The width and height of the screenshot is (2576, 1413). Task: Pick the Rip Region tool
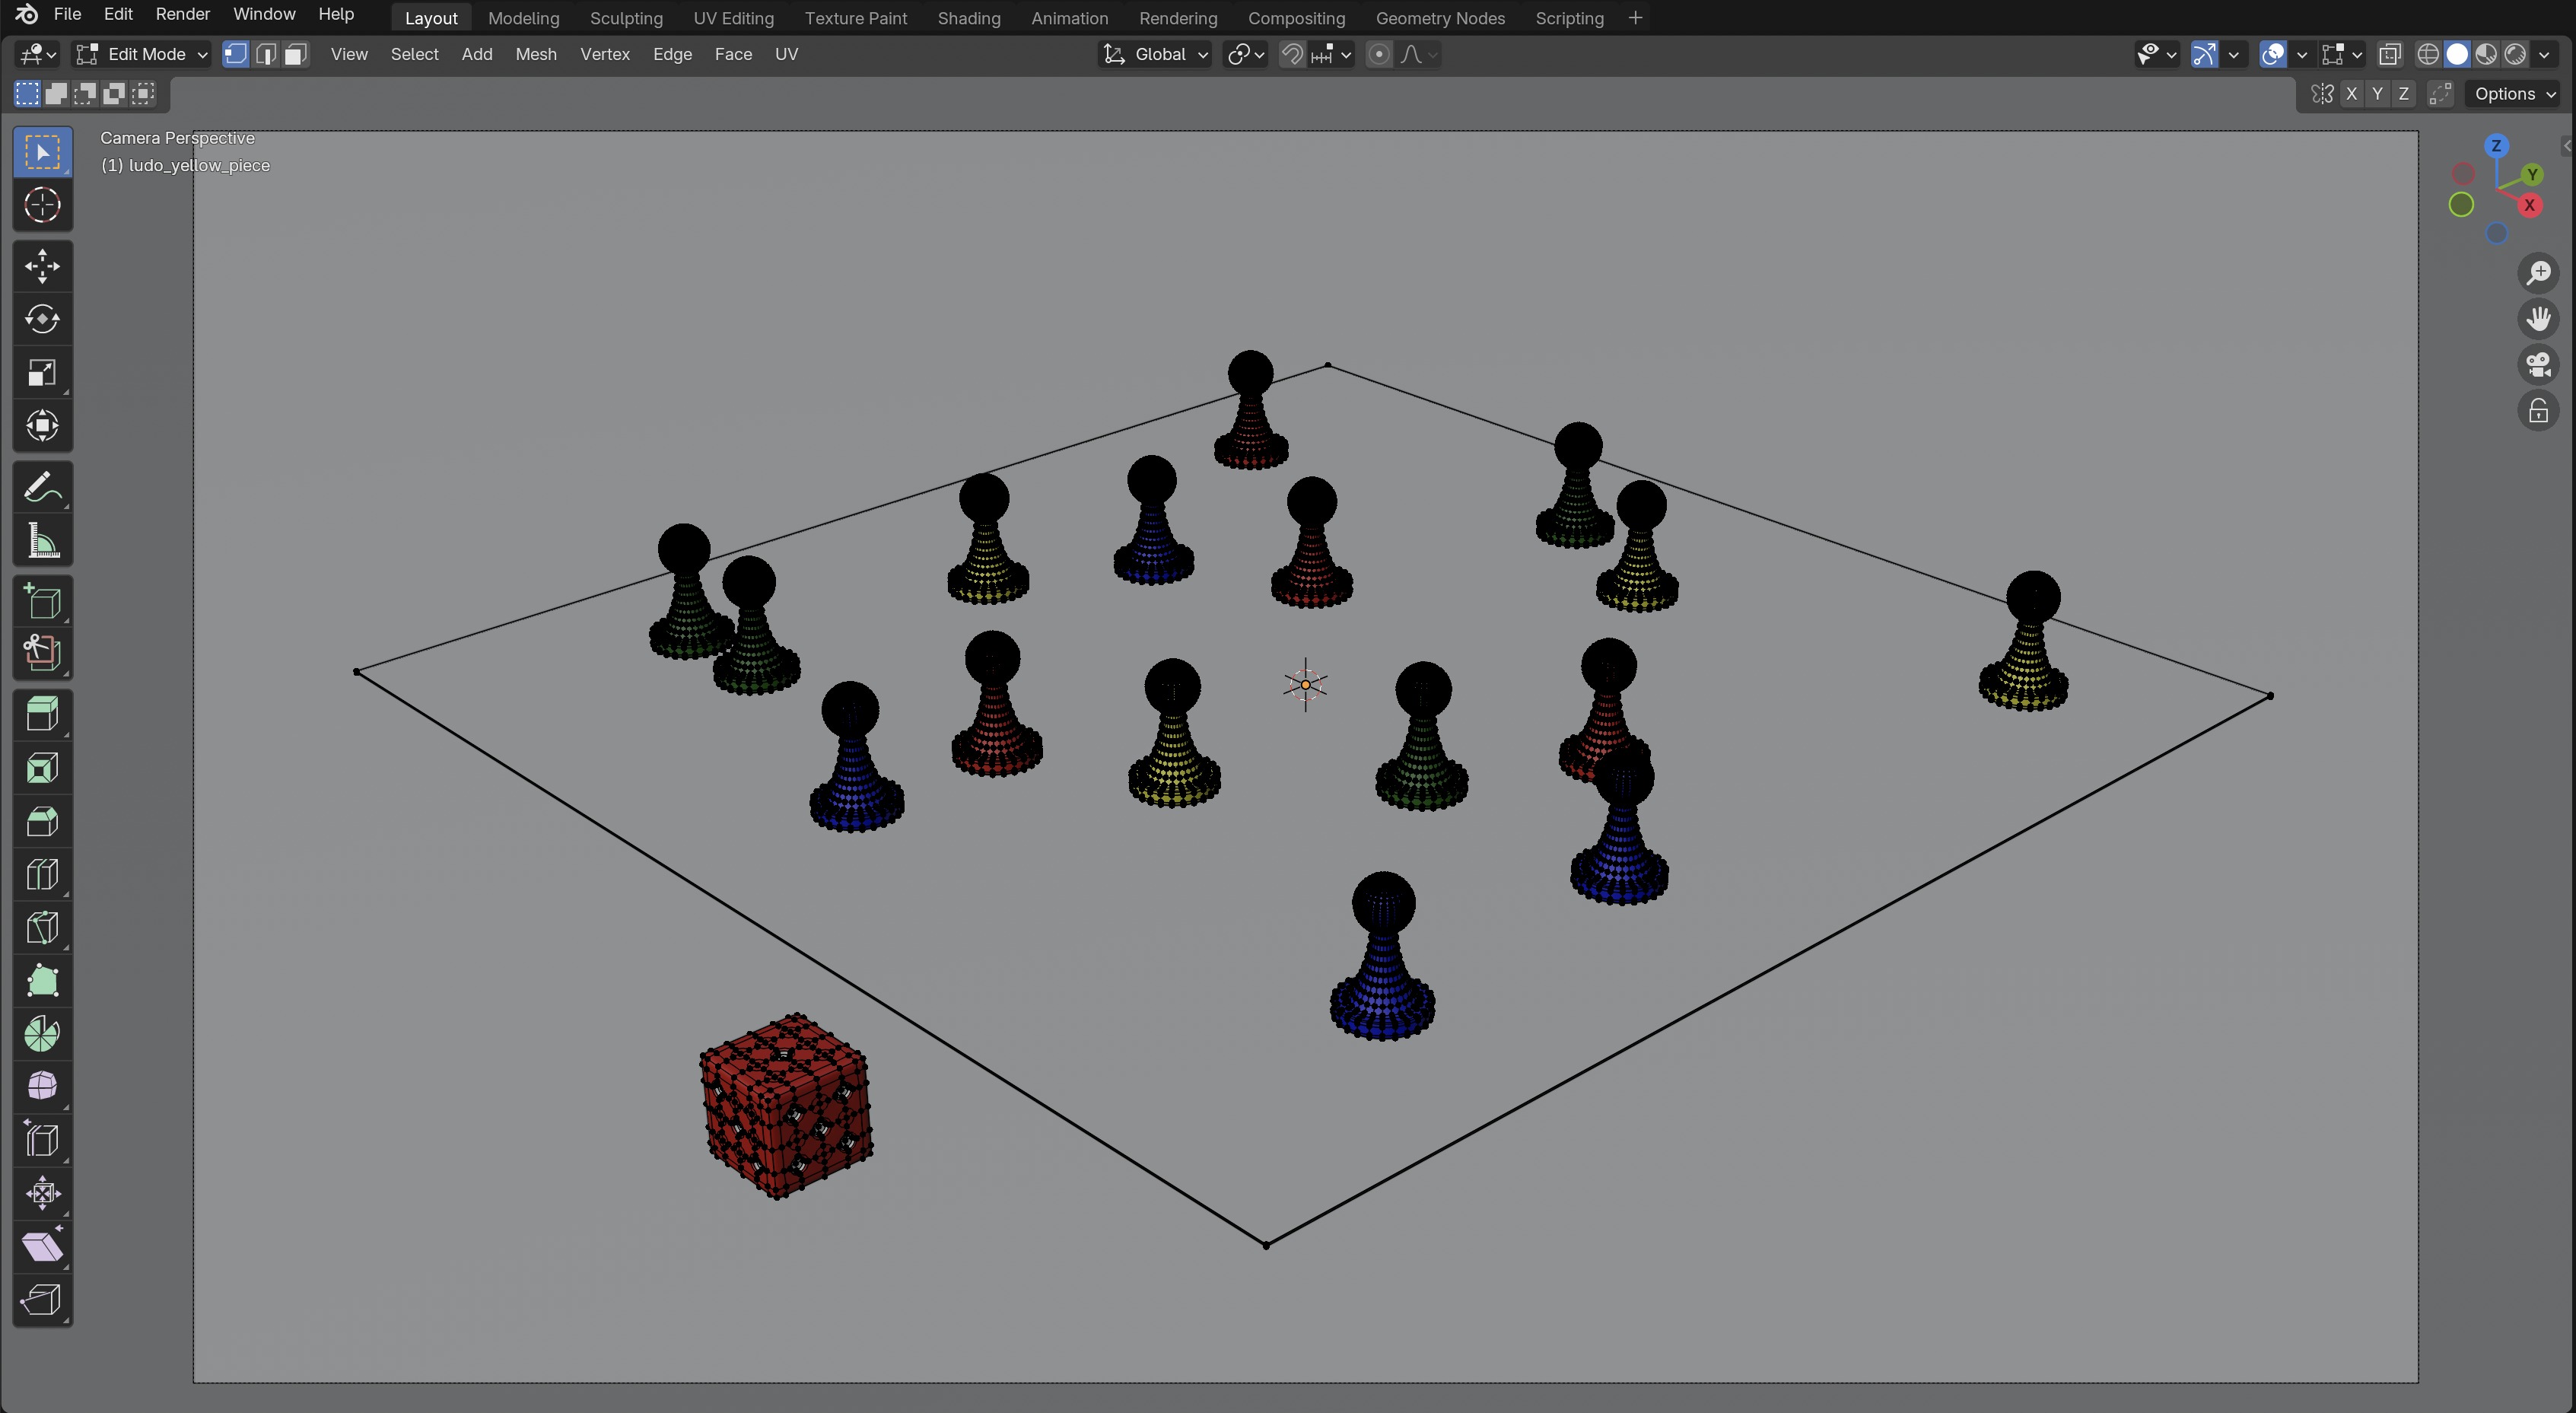click(42, 1300)
